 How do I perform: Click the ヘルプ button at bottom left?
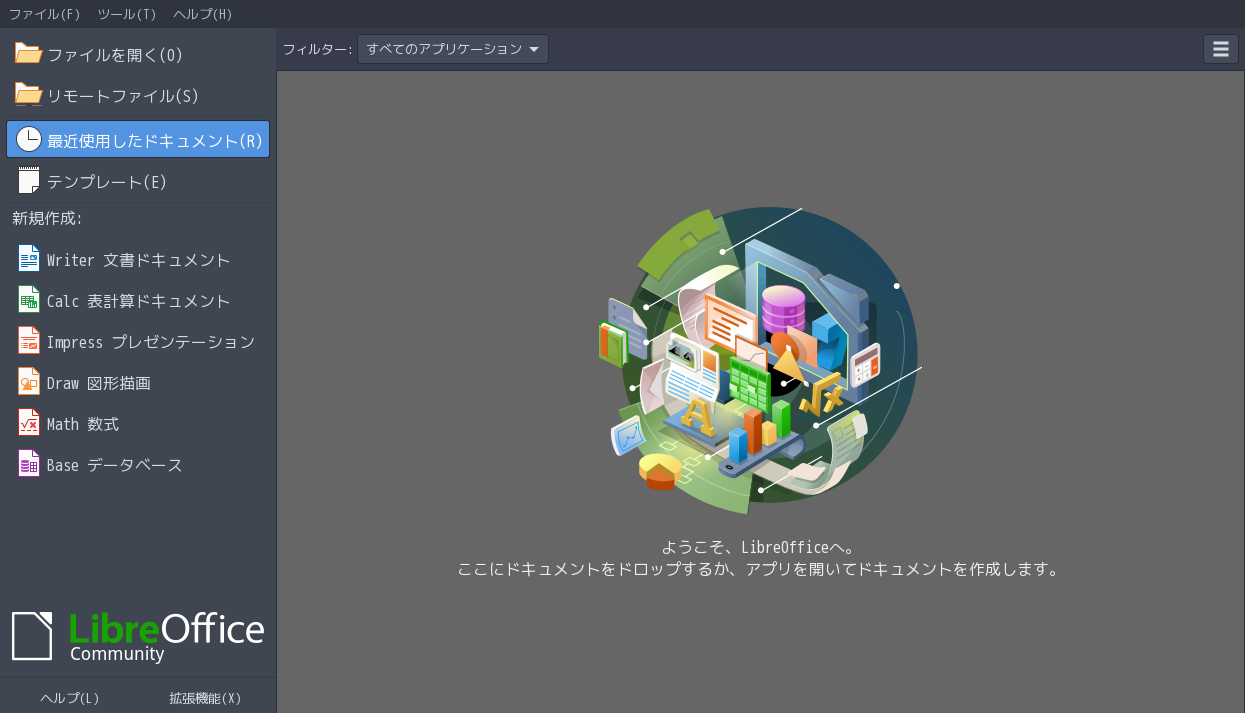click(69, 698)
